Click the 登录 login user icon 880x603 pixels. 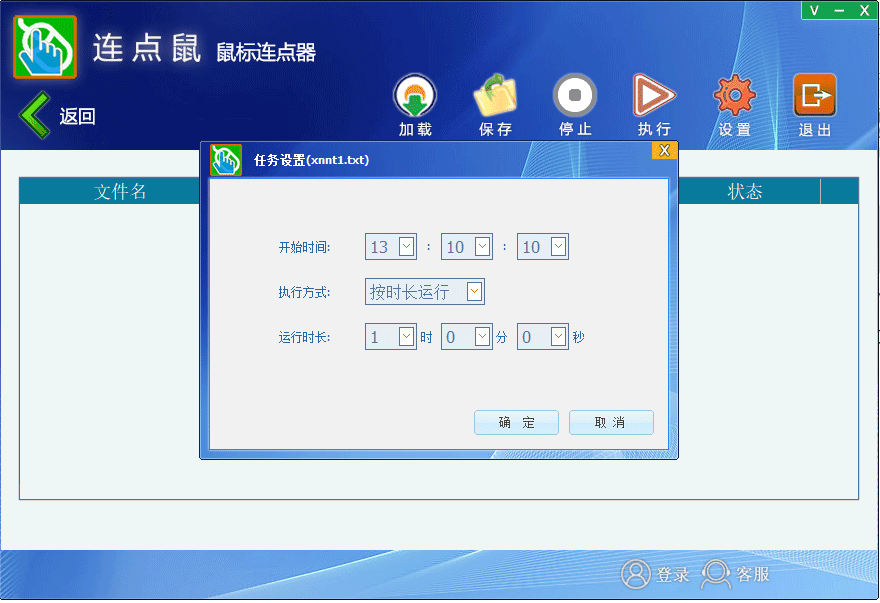(635, 574)
